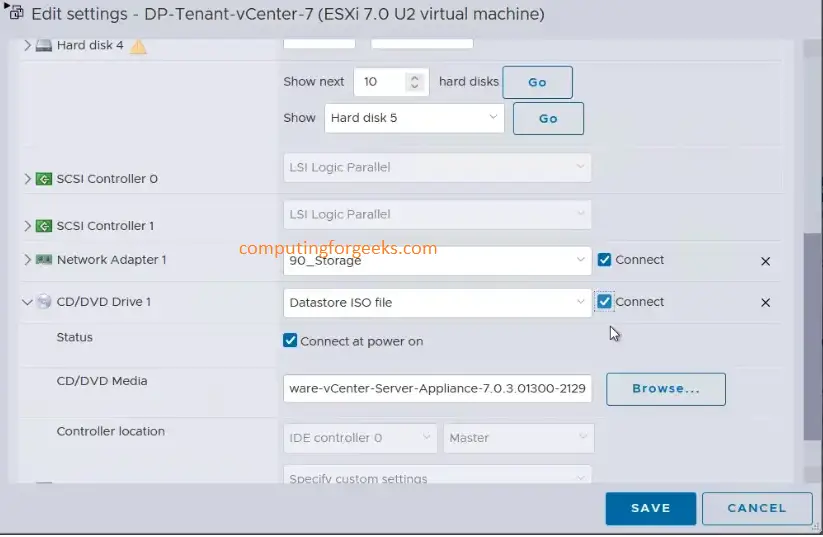
Task: Click the CD/DVD Media path field
Action: point(437,388)
